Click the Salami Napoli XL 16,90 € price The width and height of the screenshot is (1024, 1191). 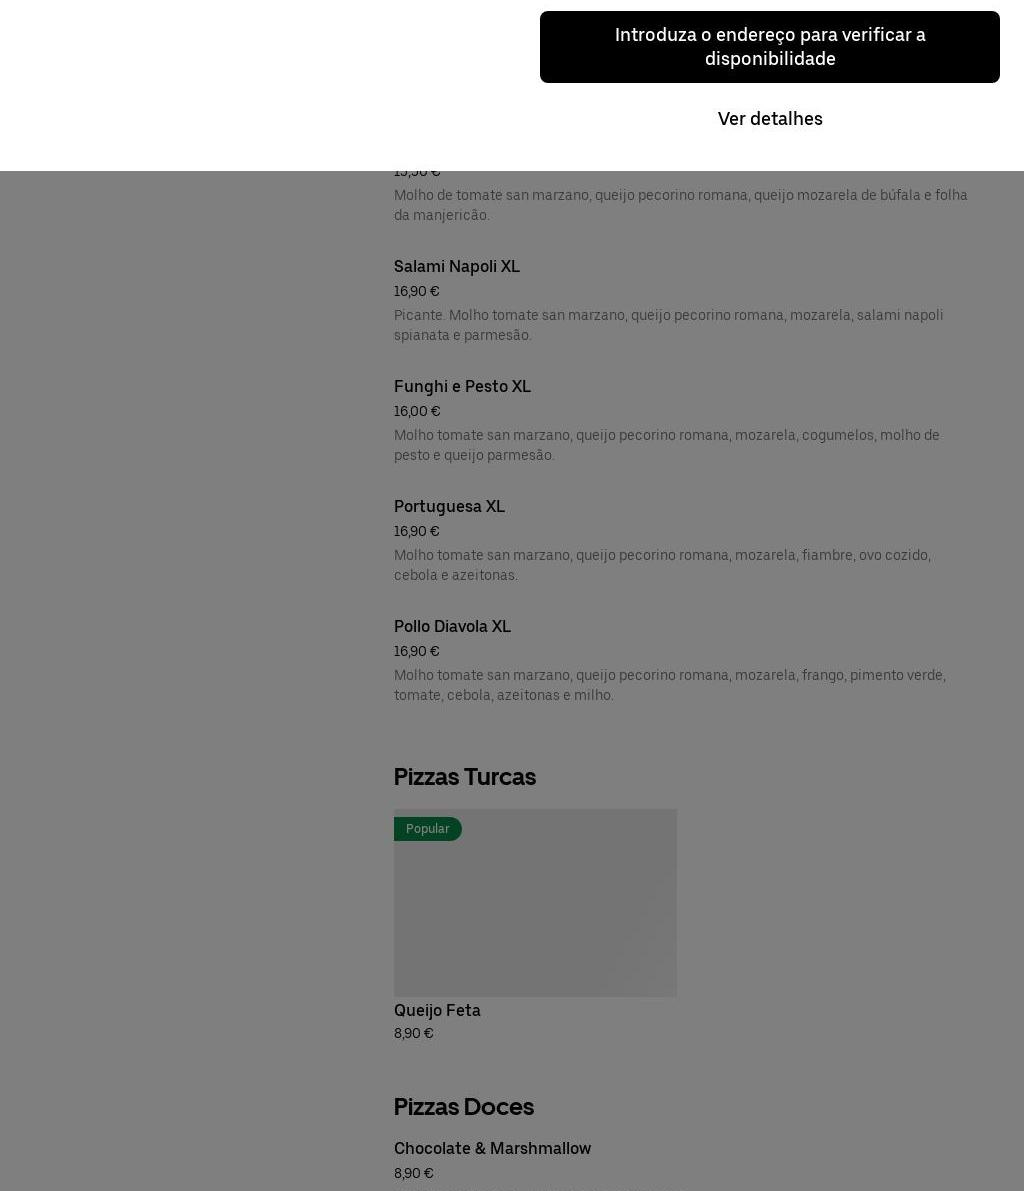pos(416,292)
